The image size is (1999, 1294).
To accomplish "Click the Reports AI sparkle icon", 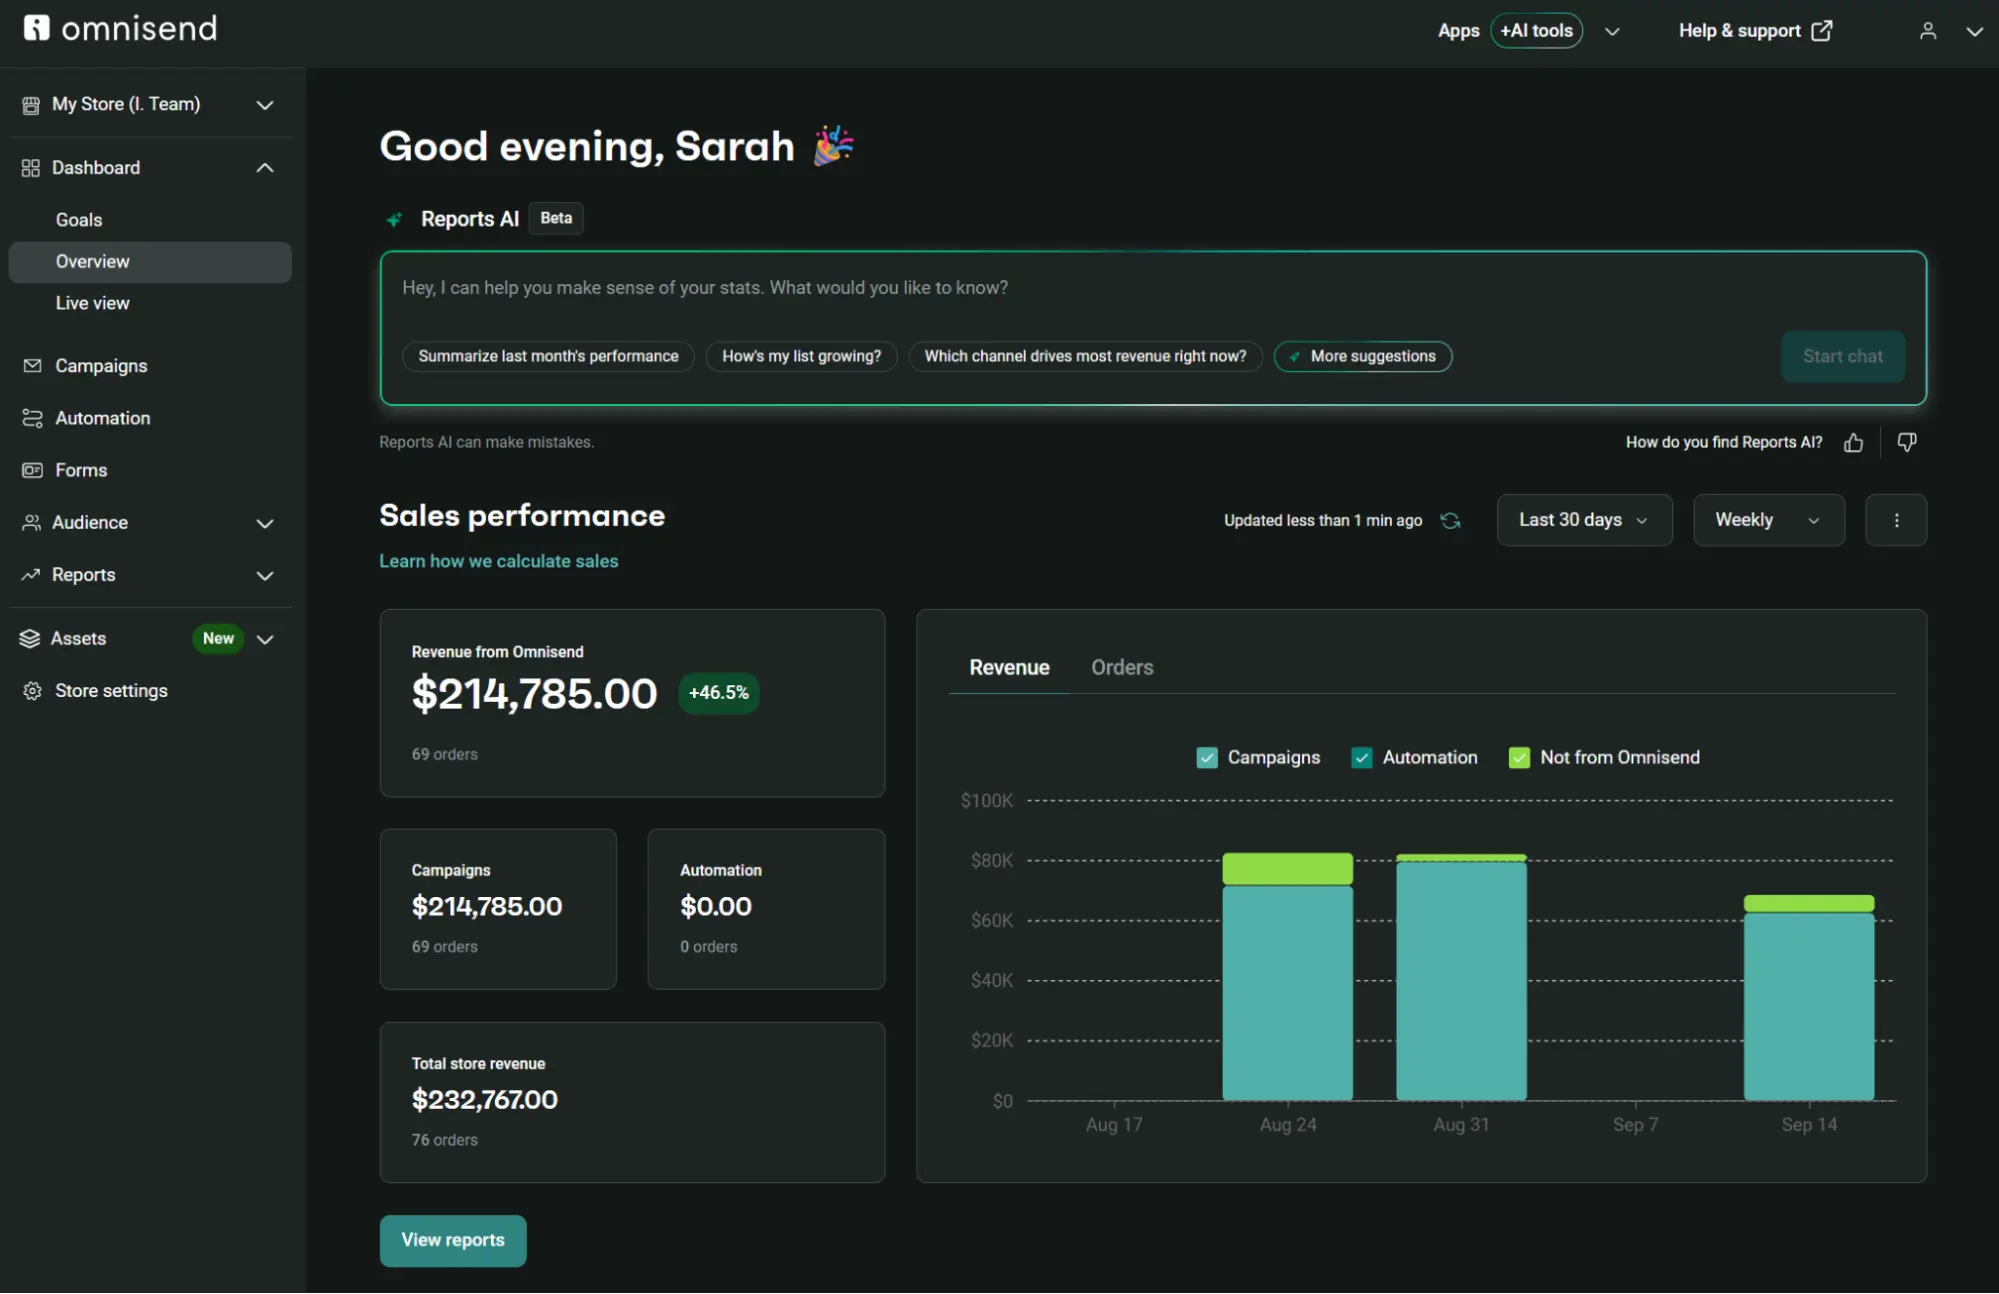I will tap(395, 219).
